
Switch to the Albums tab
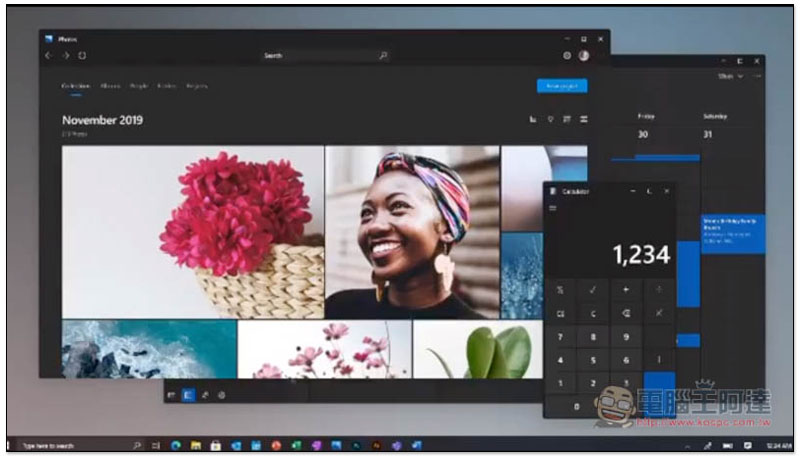pyautogui.click(x=112, y=86)
